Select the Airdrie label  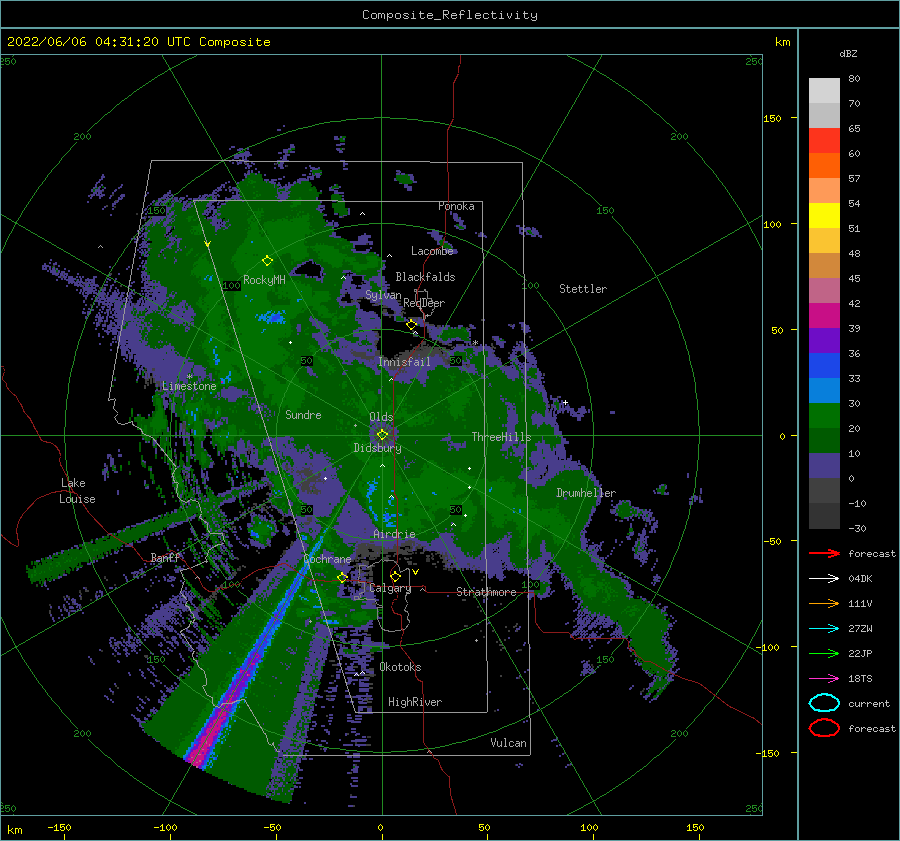[x=394, y=534]
